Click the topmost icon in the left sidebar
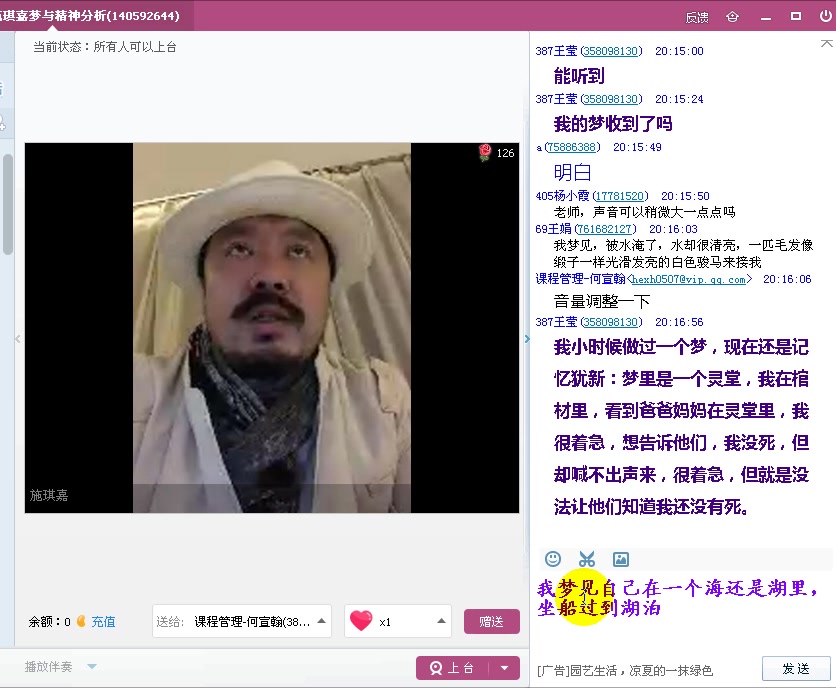 [x=4, y=85]
